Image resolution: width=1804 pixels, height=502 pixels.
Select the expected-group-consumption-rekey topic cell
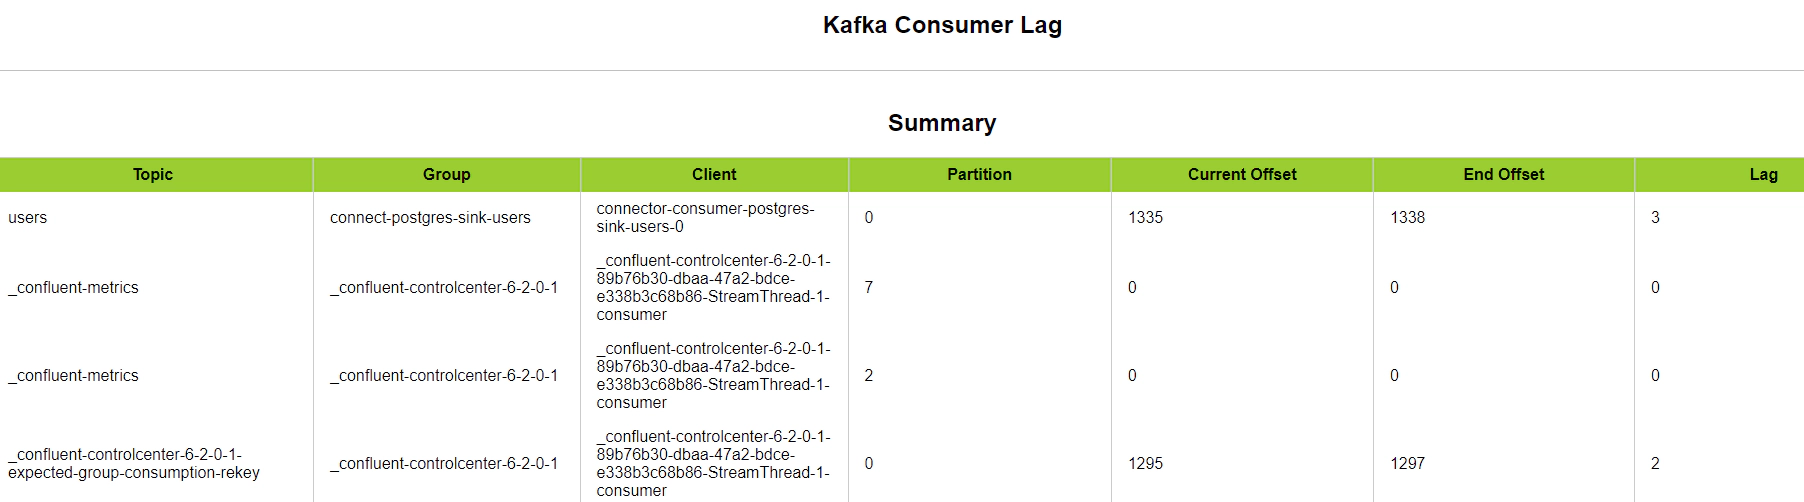pyautogui.click(x=133, y=463)
